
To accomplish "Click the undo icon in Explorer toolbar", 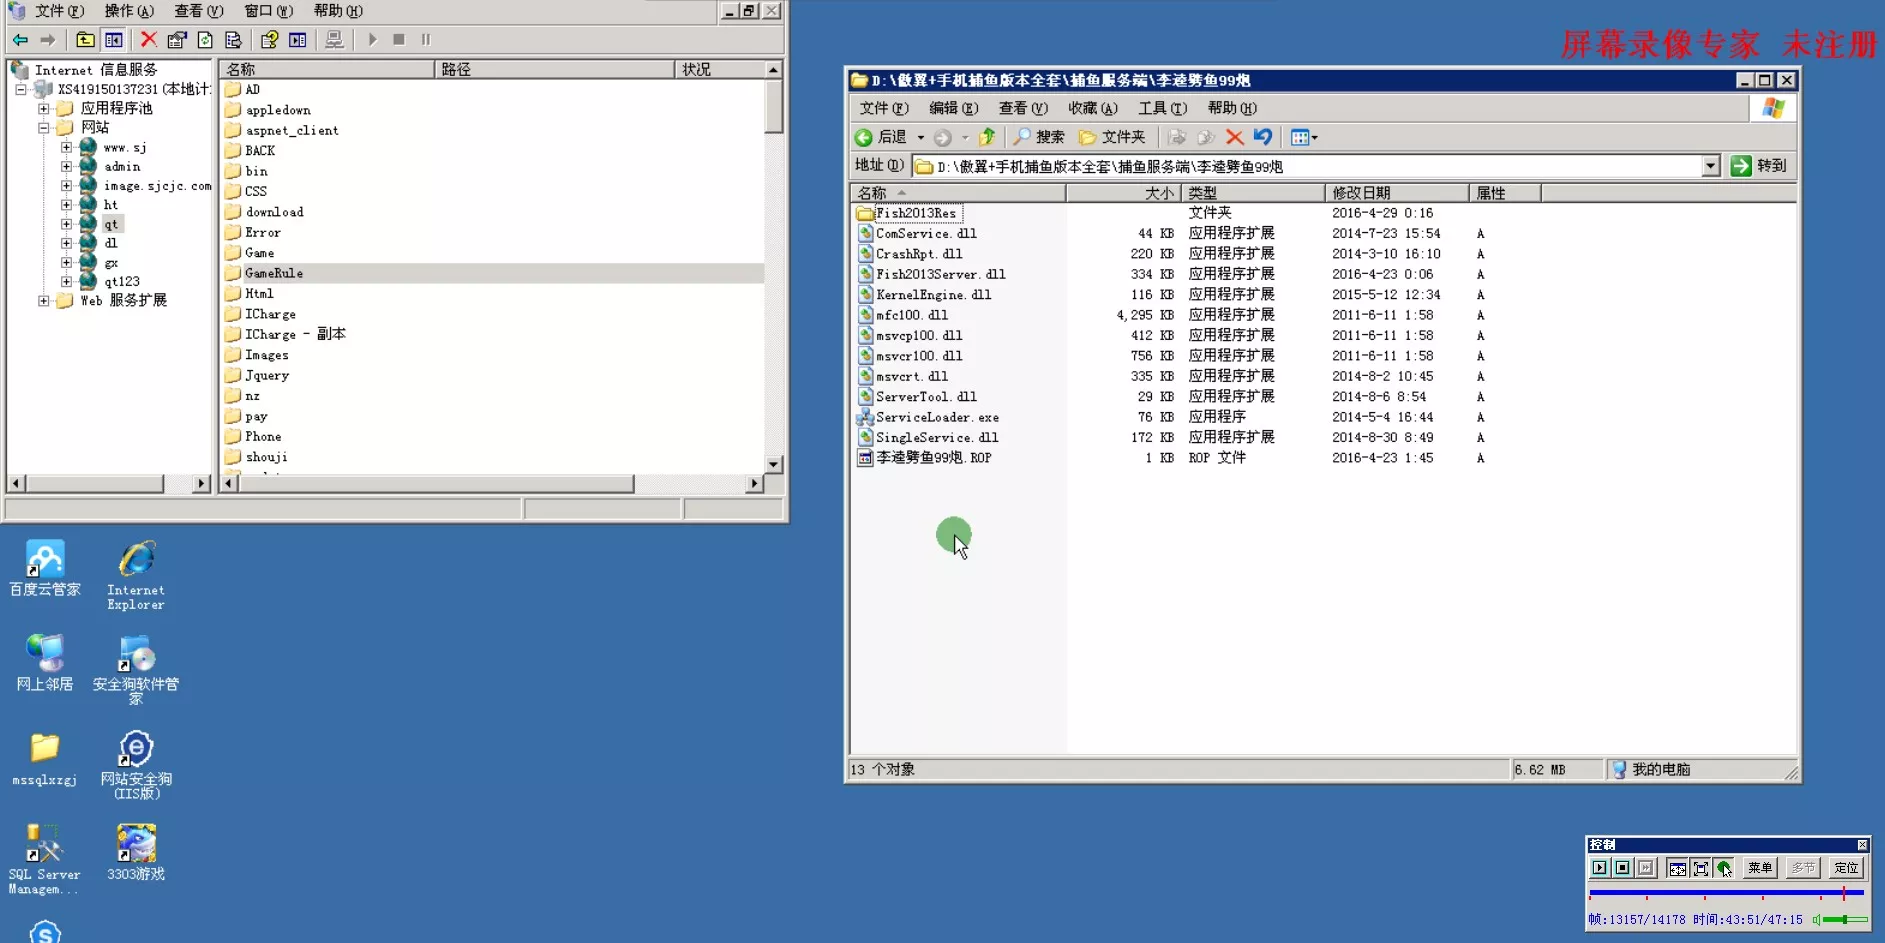I will pyautogui.click(x=1263, y=137).
